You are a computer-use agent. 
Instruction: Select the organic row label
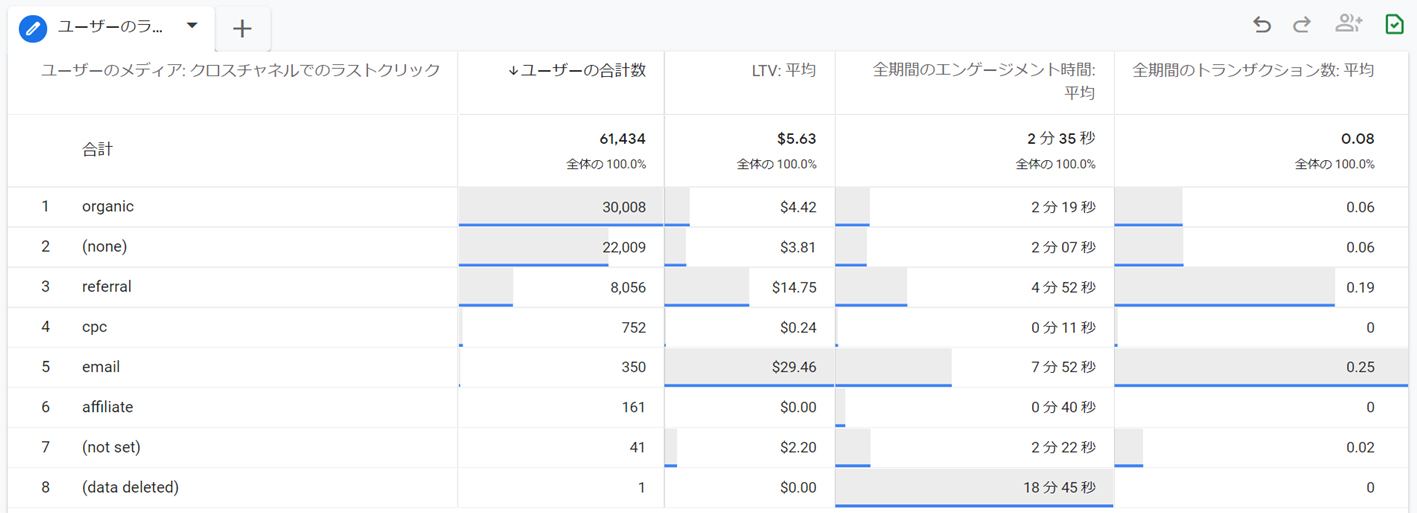click(108, 207)
